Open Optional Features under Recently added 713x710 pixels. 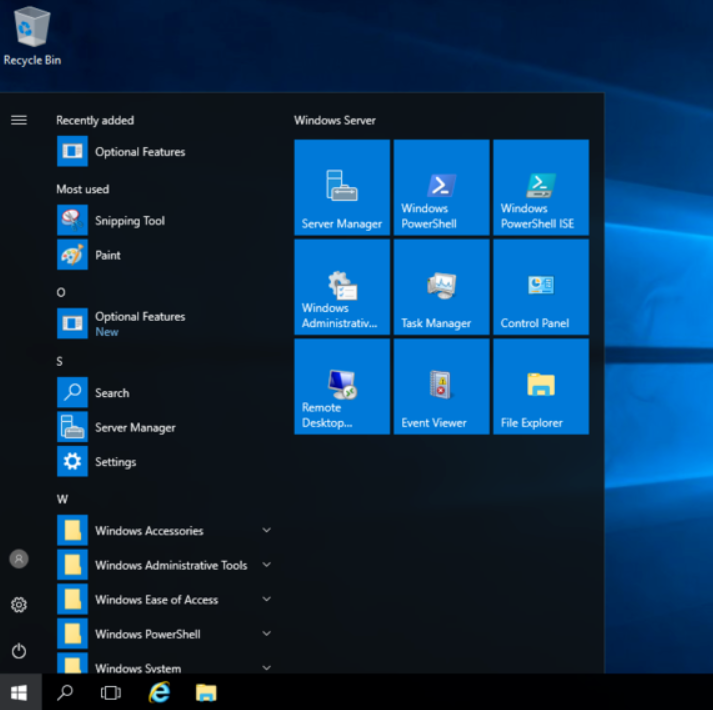(x=164, y=151)
